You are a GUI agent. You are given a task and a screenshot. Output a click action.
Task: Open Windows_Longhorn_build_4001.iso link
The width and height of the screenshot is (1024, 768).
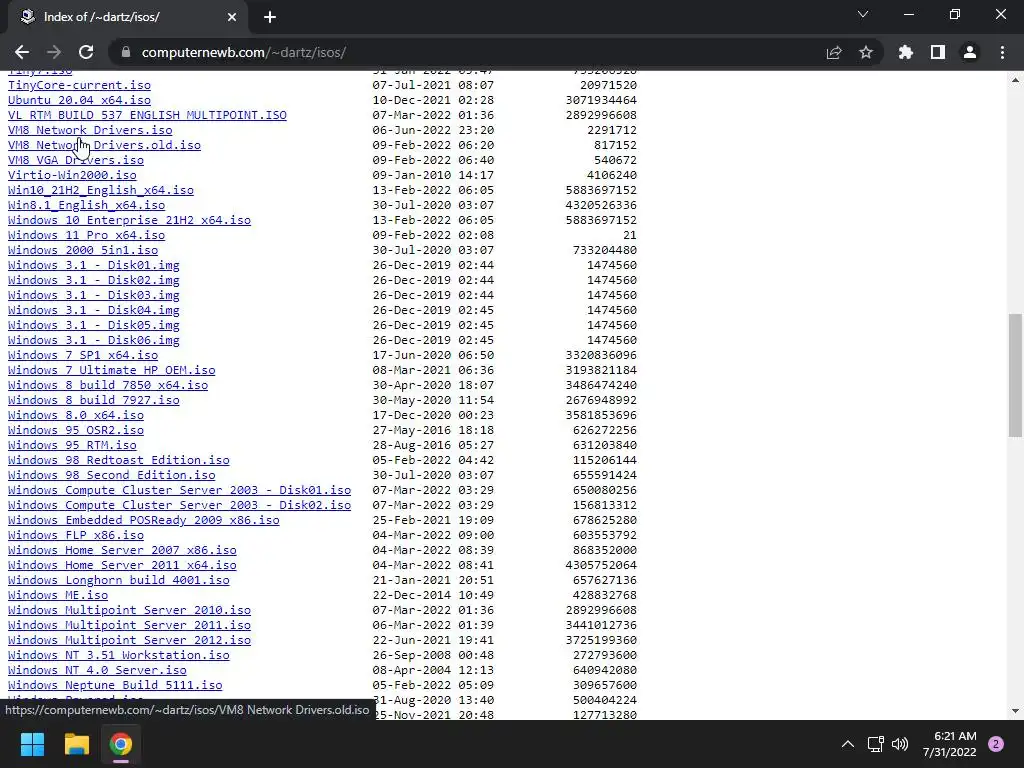(119, 581)
